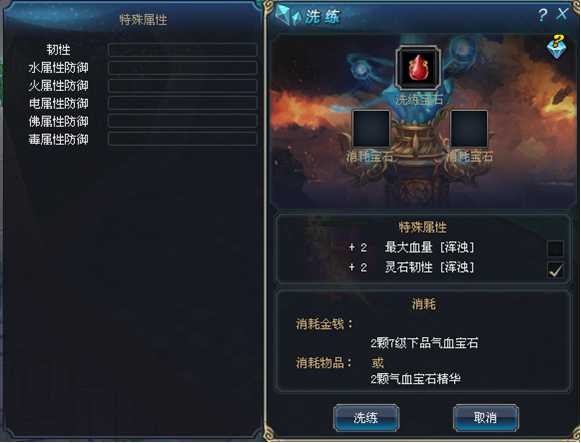Viewport: 581px width, 443px height.
Task: Select the left 消耗宝石 empty slot
Action: (x=371, y=128)
